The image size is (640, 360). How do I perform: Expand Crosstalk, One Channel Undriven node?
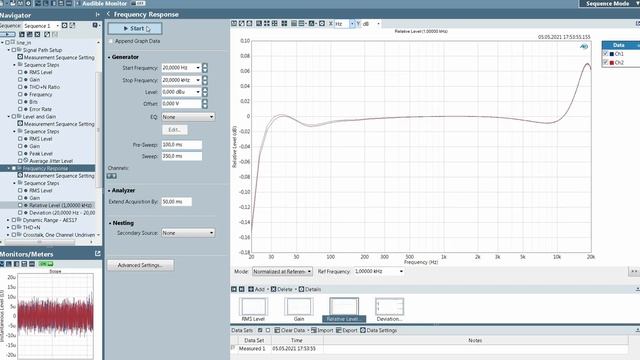8,235
